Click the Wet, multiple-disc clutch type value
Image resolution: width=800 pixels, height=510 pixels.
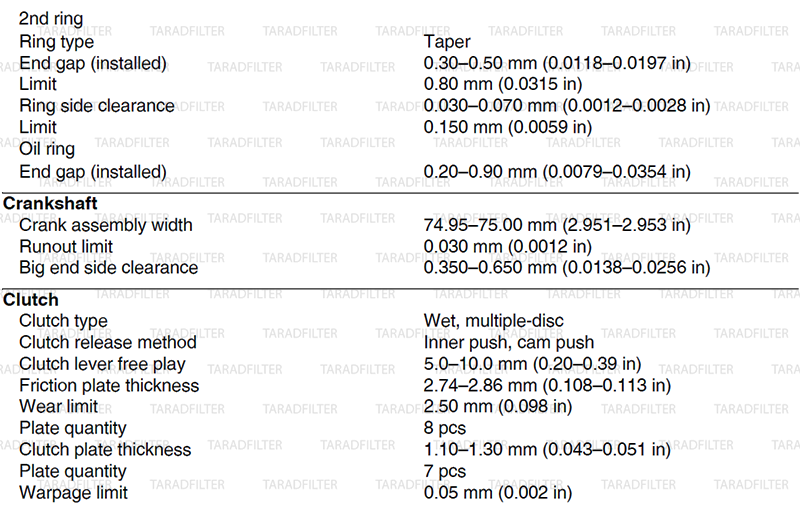pyautogui.click(x=493, y=321)
